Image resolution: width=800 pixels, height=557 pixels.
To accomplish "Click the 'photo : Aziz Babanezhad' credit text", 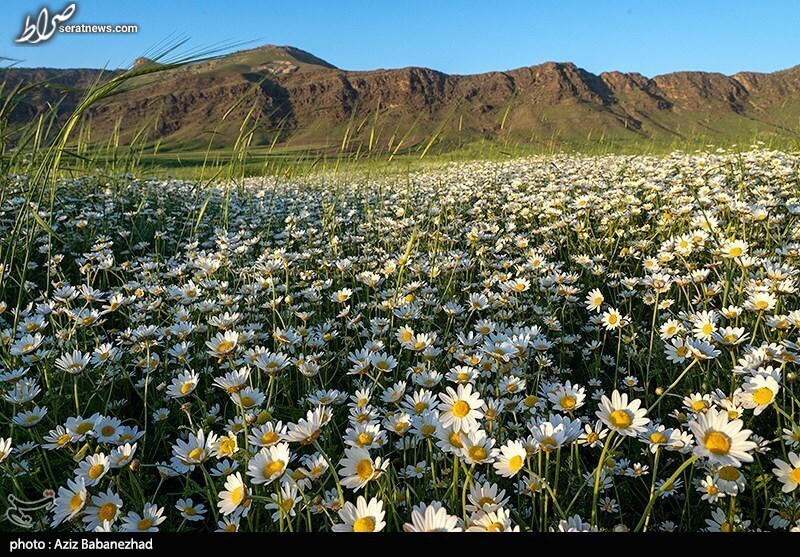I will (81, 544).
